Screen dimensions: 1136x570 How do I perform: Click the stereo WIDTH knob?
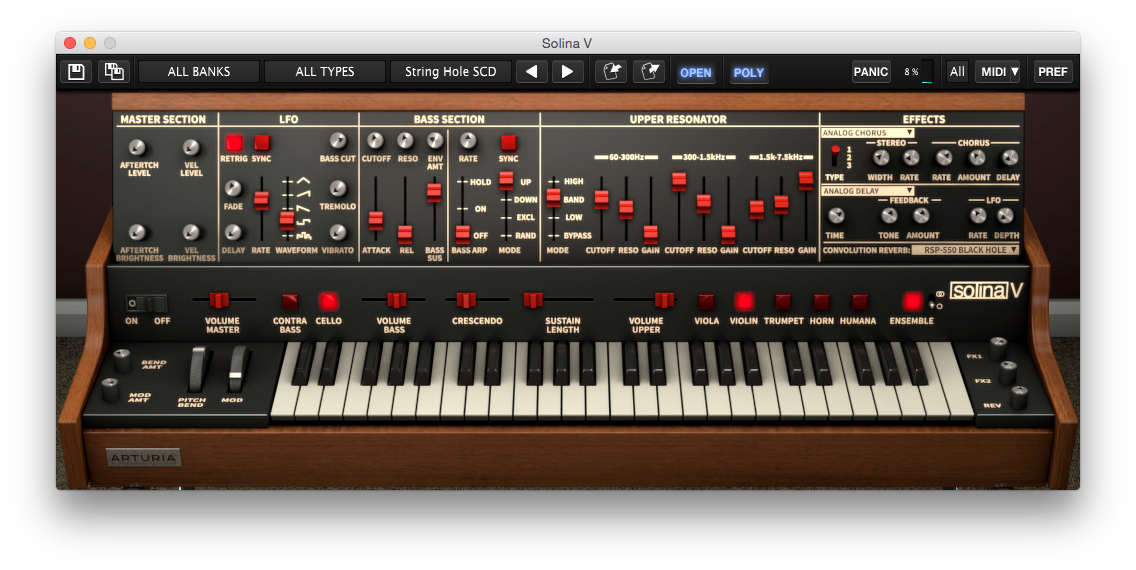pyautogui.click(x=881, y=158)
